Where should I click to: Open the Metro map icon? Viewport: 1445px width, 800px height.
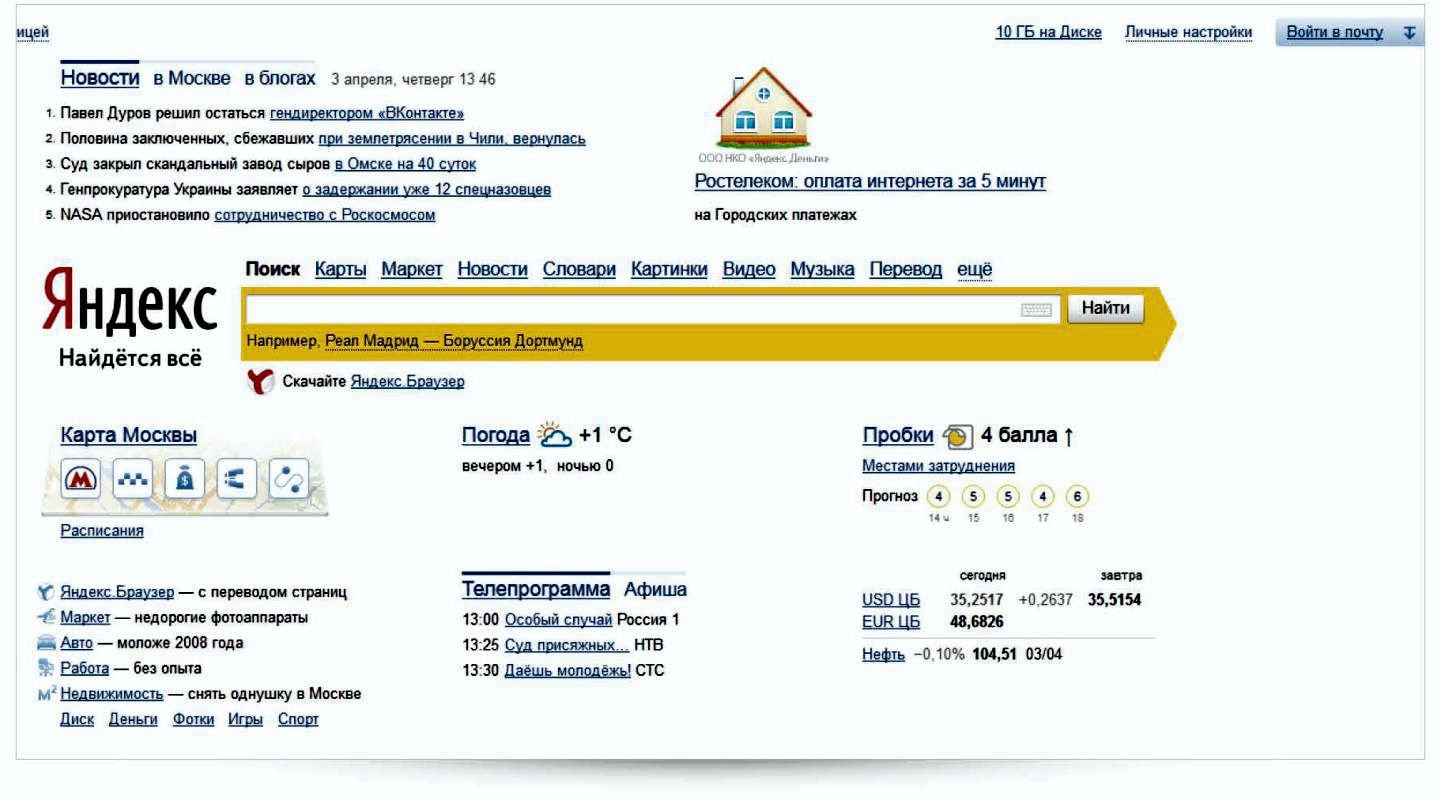[x=79, y=481]
